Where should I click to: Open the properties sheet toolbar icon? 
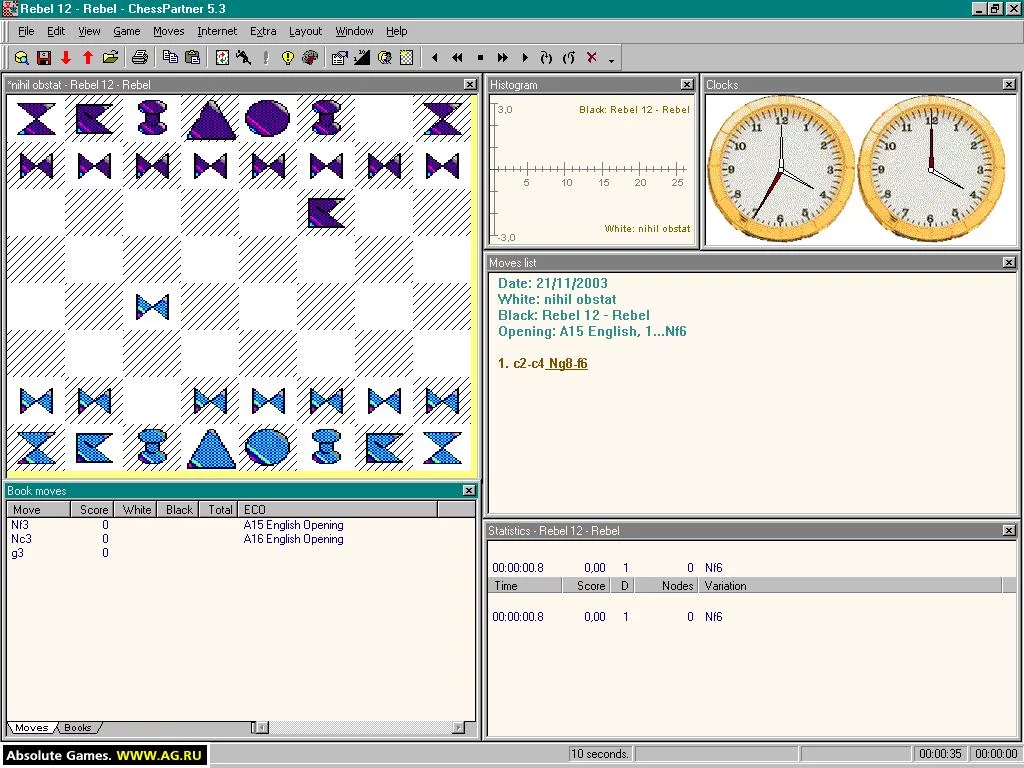point(340,57)
